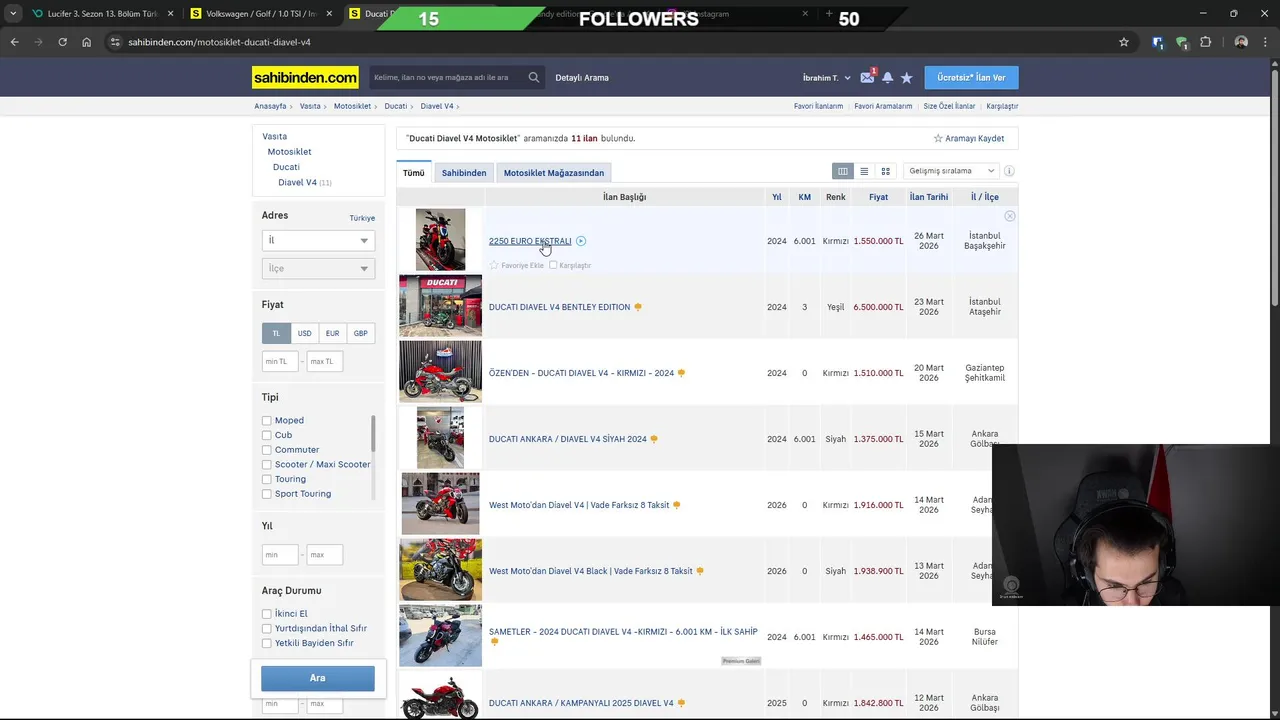The image size is (1280, 720).
Task: Tick the Yetkili Bayiden Sıfır checkbox
Action: [x=266, y=643]
